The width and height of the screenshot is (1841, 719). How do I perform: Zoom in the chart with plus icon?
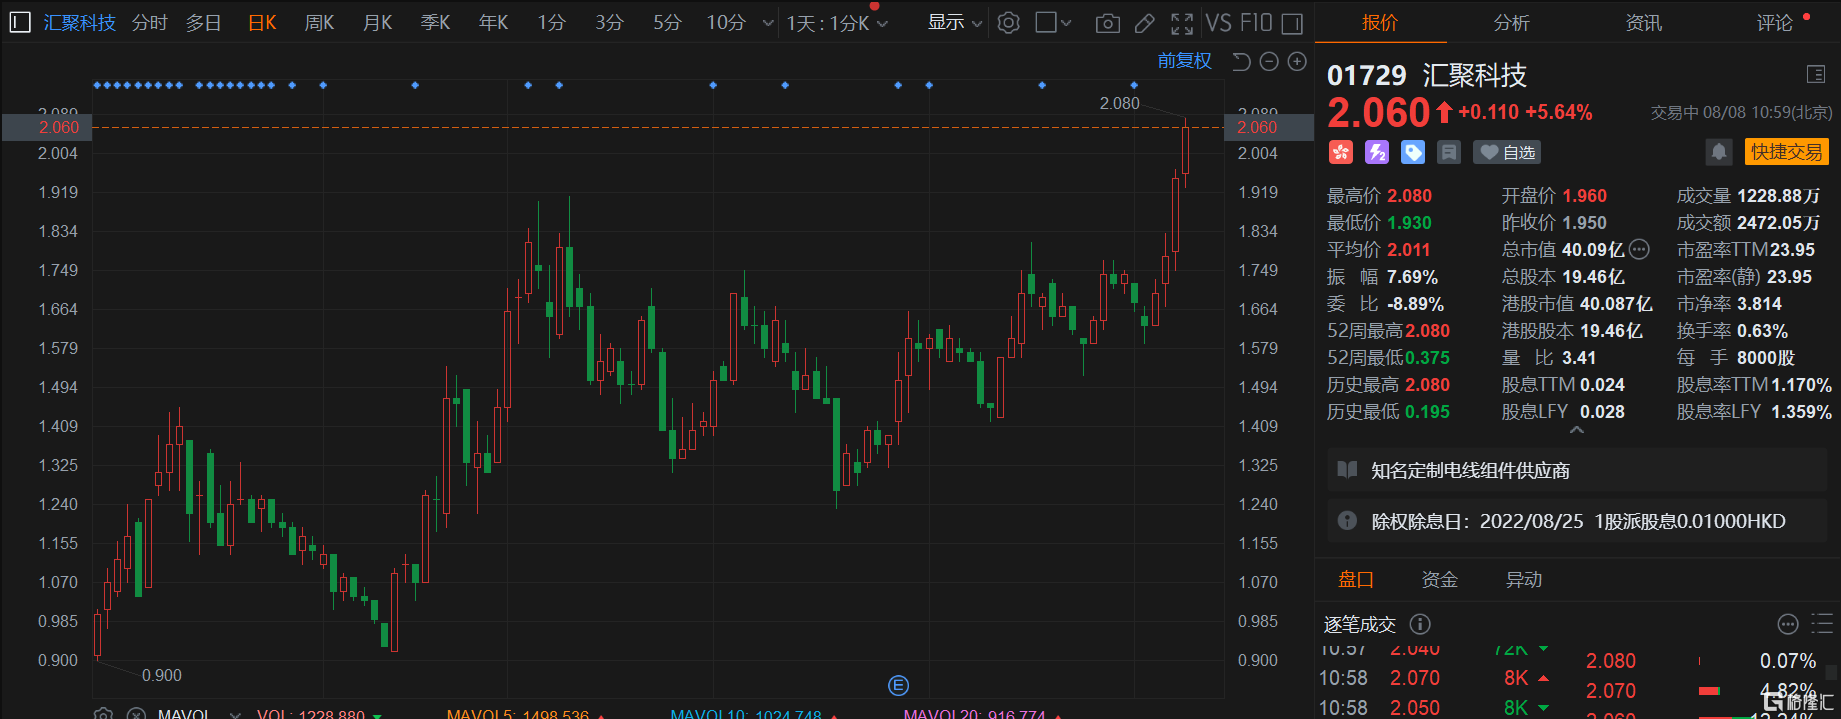(1297, 62)
